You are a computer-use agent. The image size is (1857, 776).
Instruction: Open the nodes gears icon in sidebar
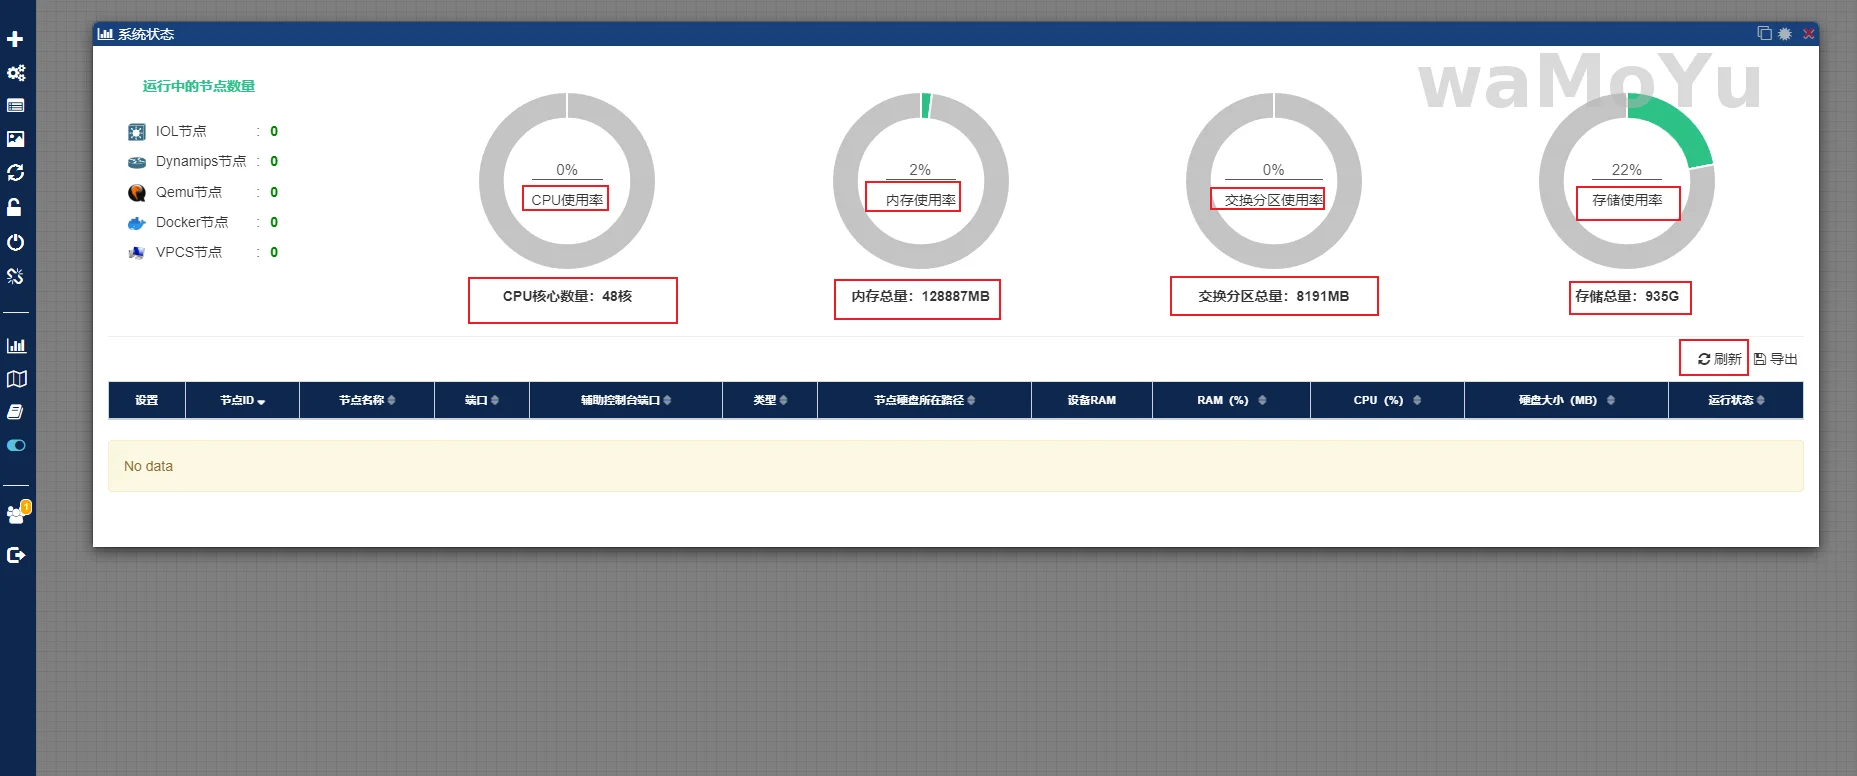(16, 73)
